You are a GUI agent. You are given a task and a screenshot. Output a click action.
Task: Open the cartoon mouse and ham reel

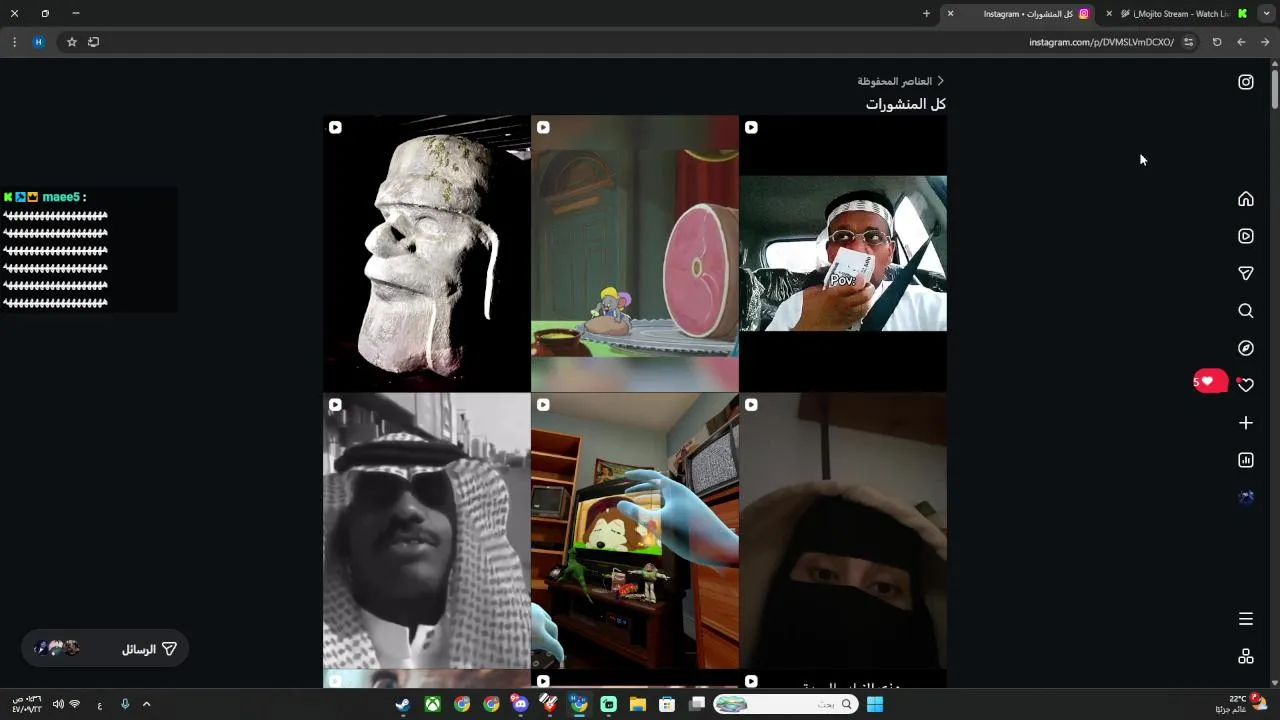click(635, 253)
